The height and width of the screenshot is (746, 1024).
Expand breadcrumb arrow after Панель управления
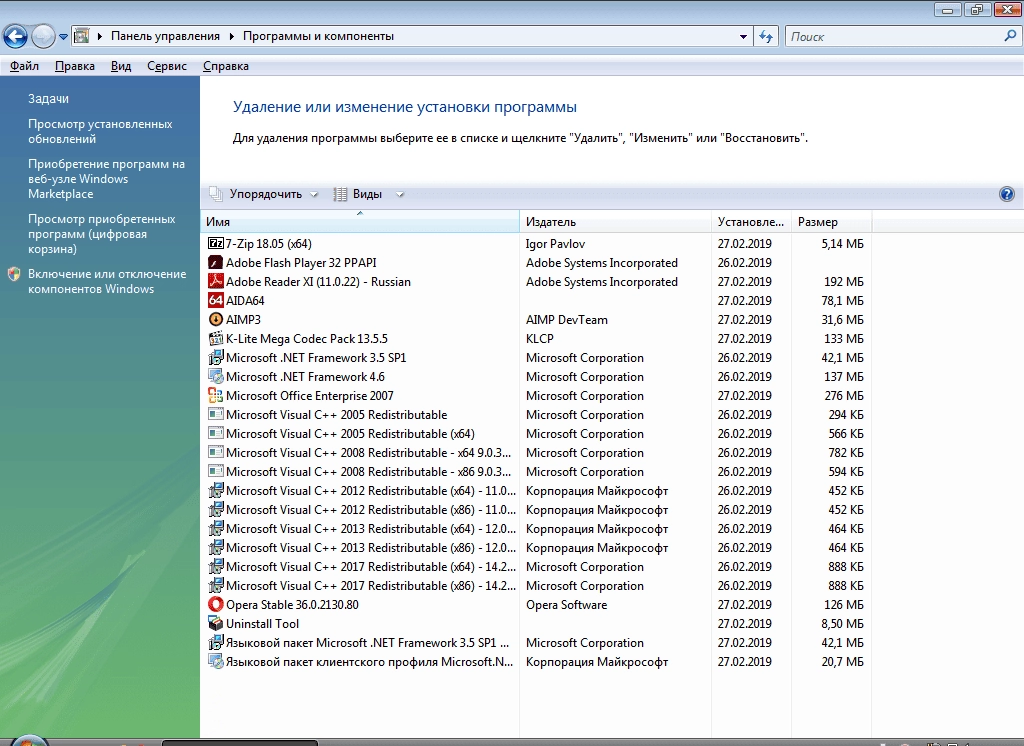pyautogui.click(x=231, y=36)
